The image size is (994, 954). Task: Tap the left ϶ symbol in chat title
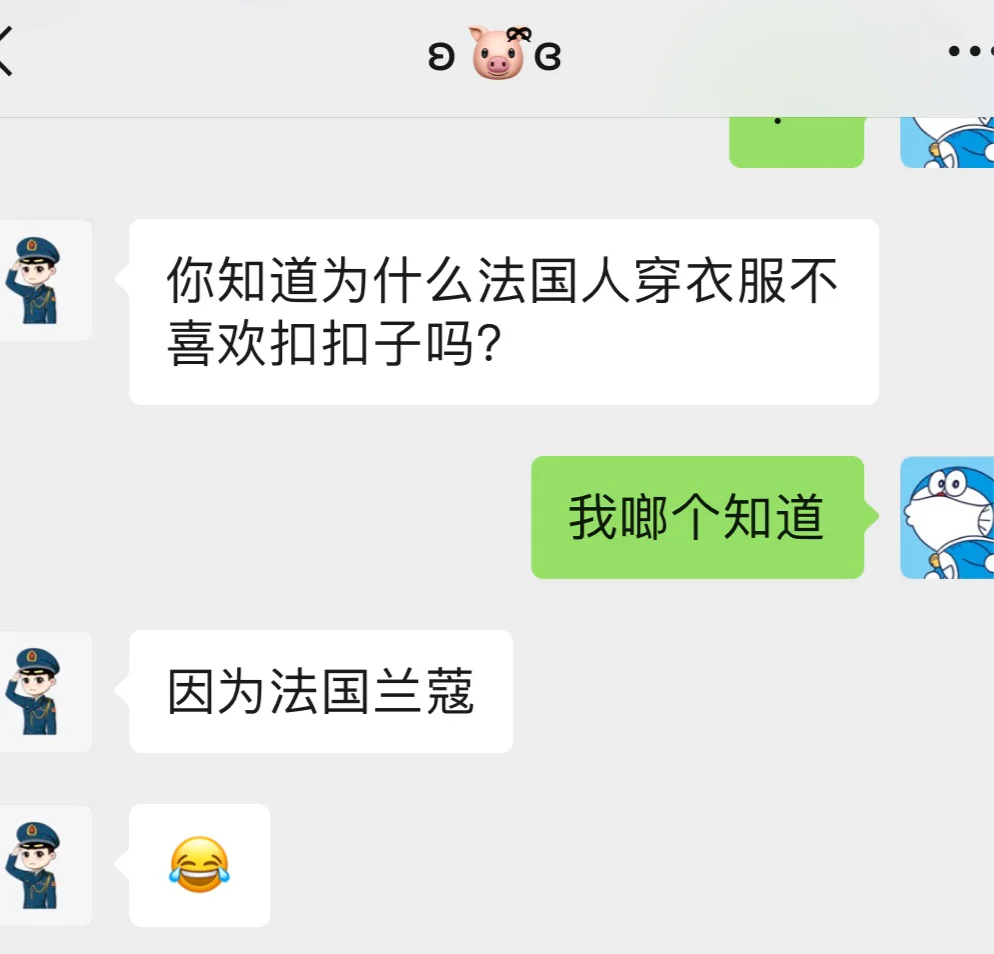click(441, 56)
